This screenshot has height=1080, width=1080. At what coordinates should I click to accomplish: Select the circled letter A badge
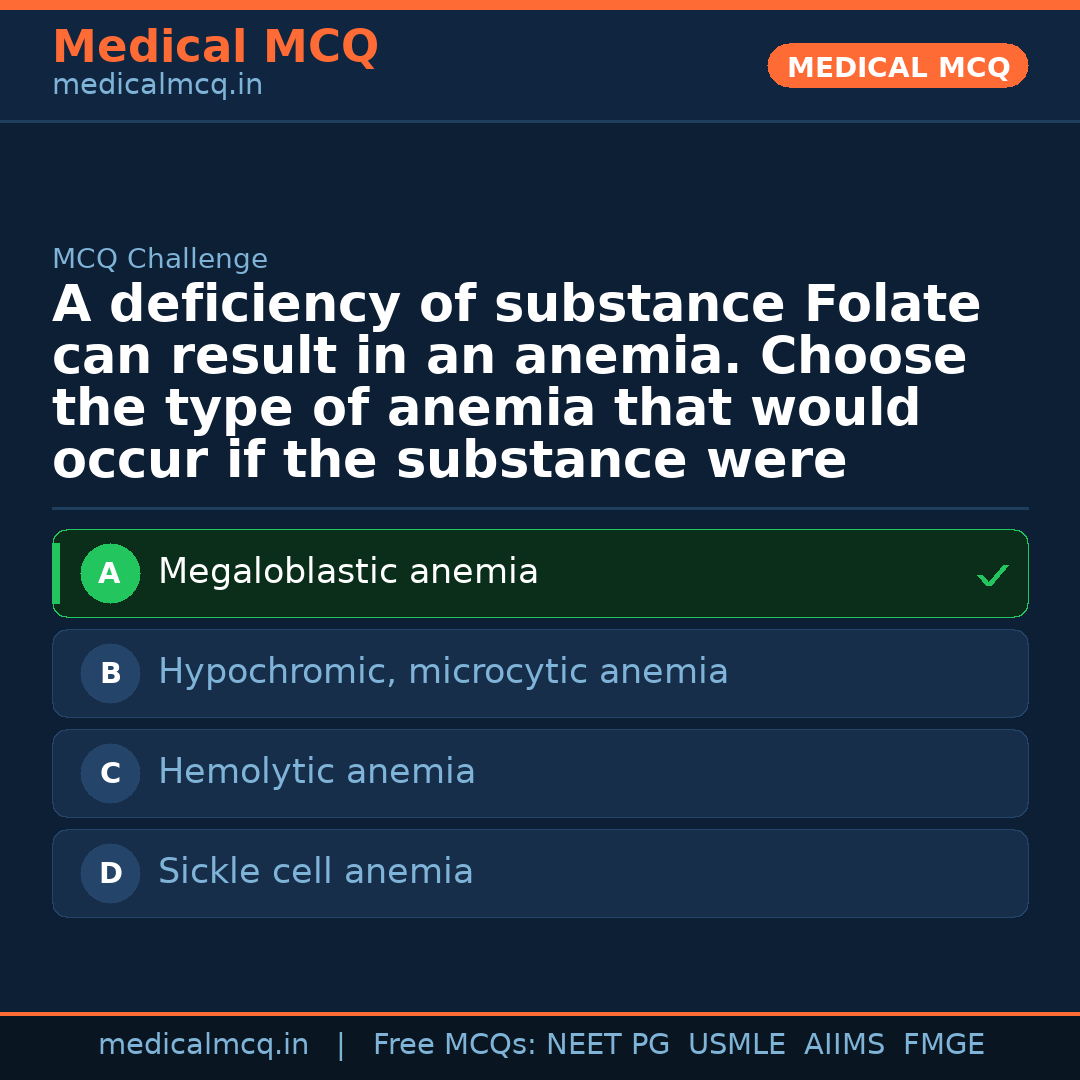[110, 574]
